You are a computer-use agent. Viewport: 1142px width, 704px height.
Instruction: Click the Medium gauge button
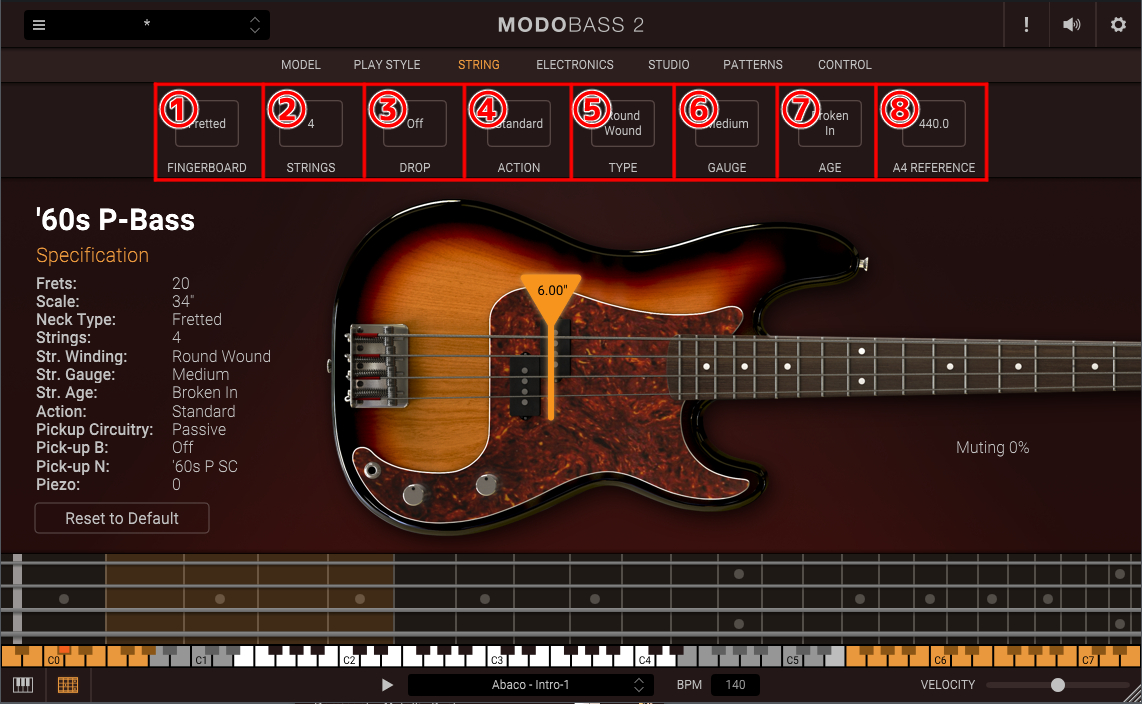(727, 124)
